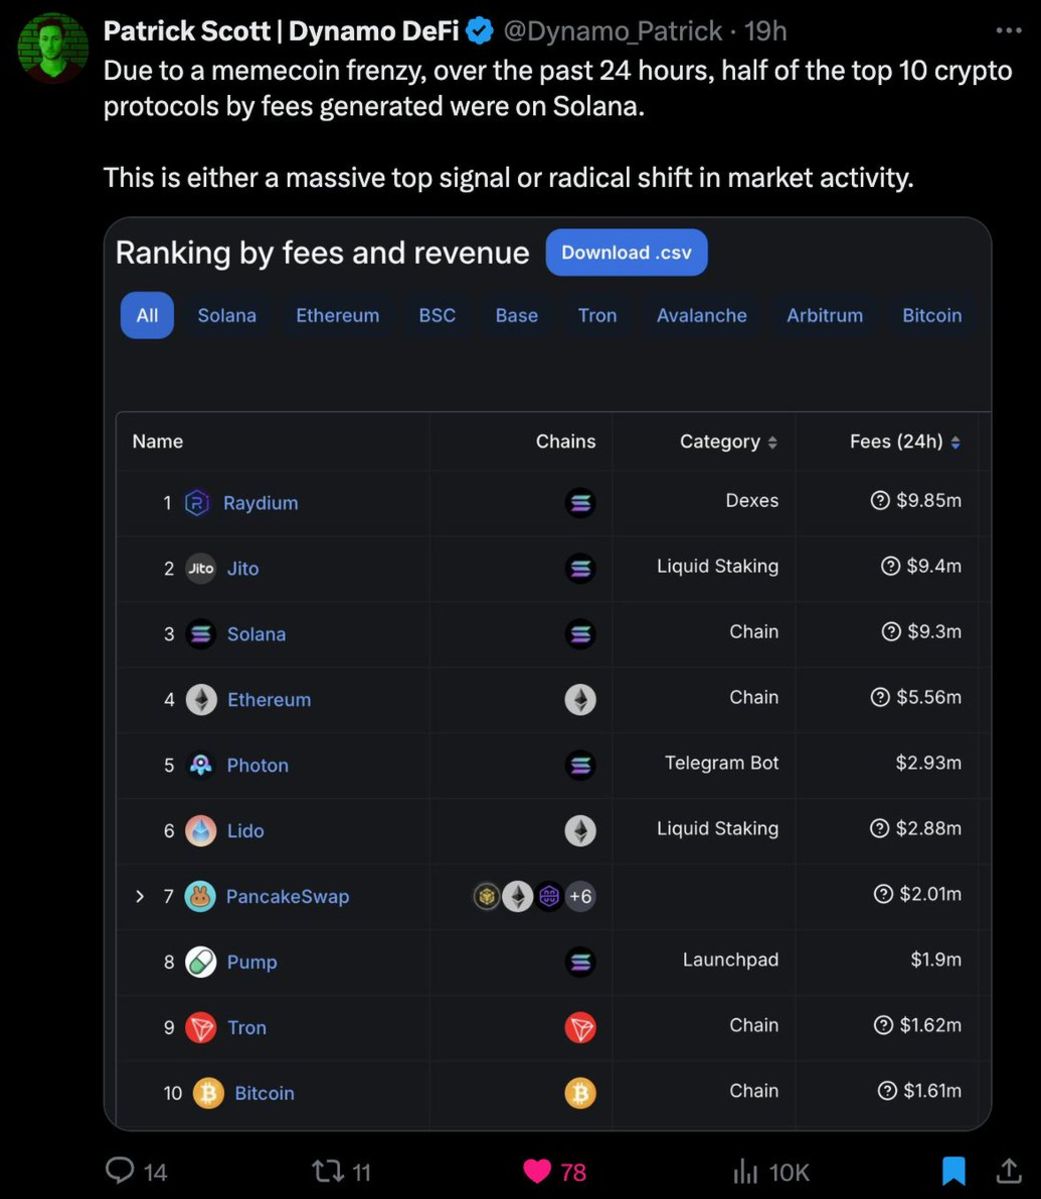Viewport: 1041px width, 1199px height.
Task: Click the view count analytics icon
Action: click(746, 1170)
